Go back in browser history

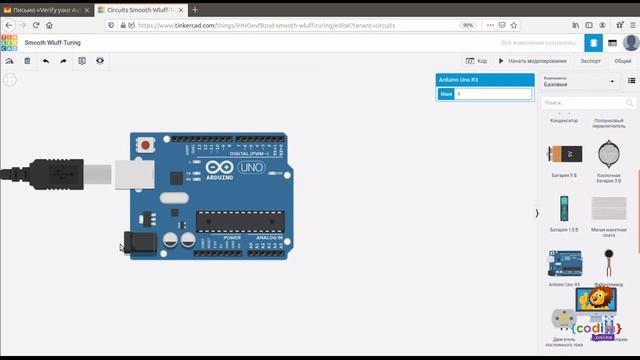[x=9, y=25]
